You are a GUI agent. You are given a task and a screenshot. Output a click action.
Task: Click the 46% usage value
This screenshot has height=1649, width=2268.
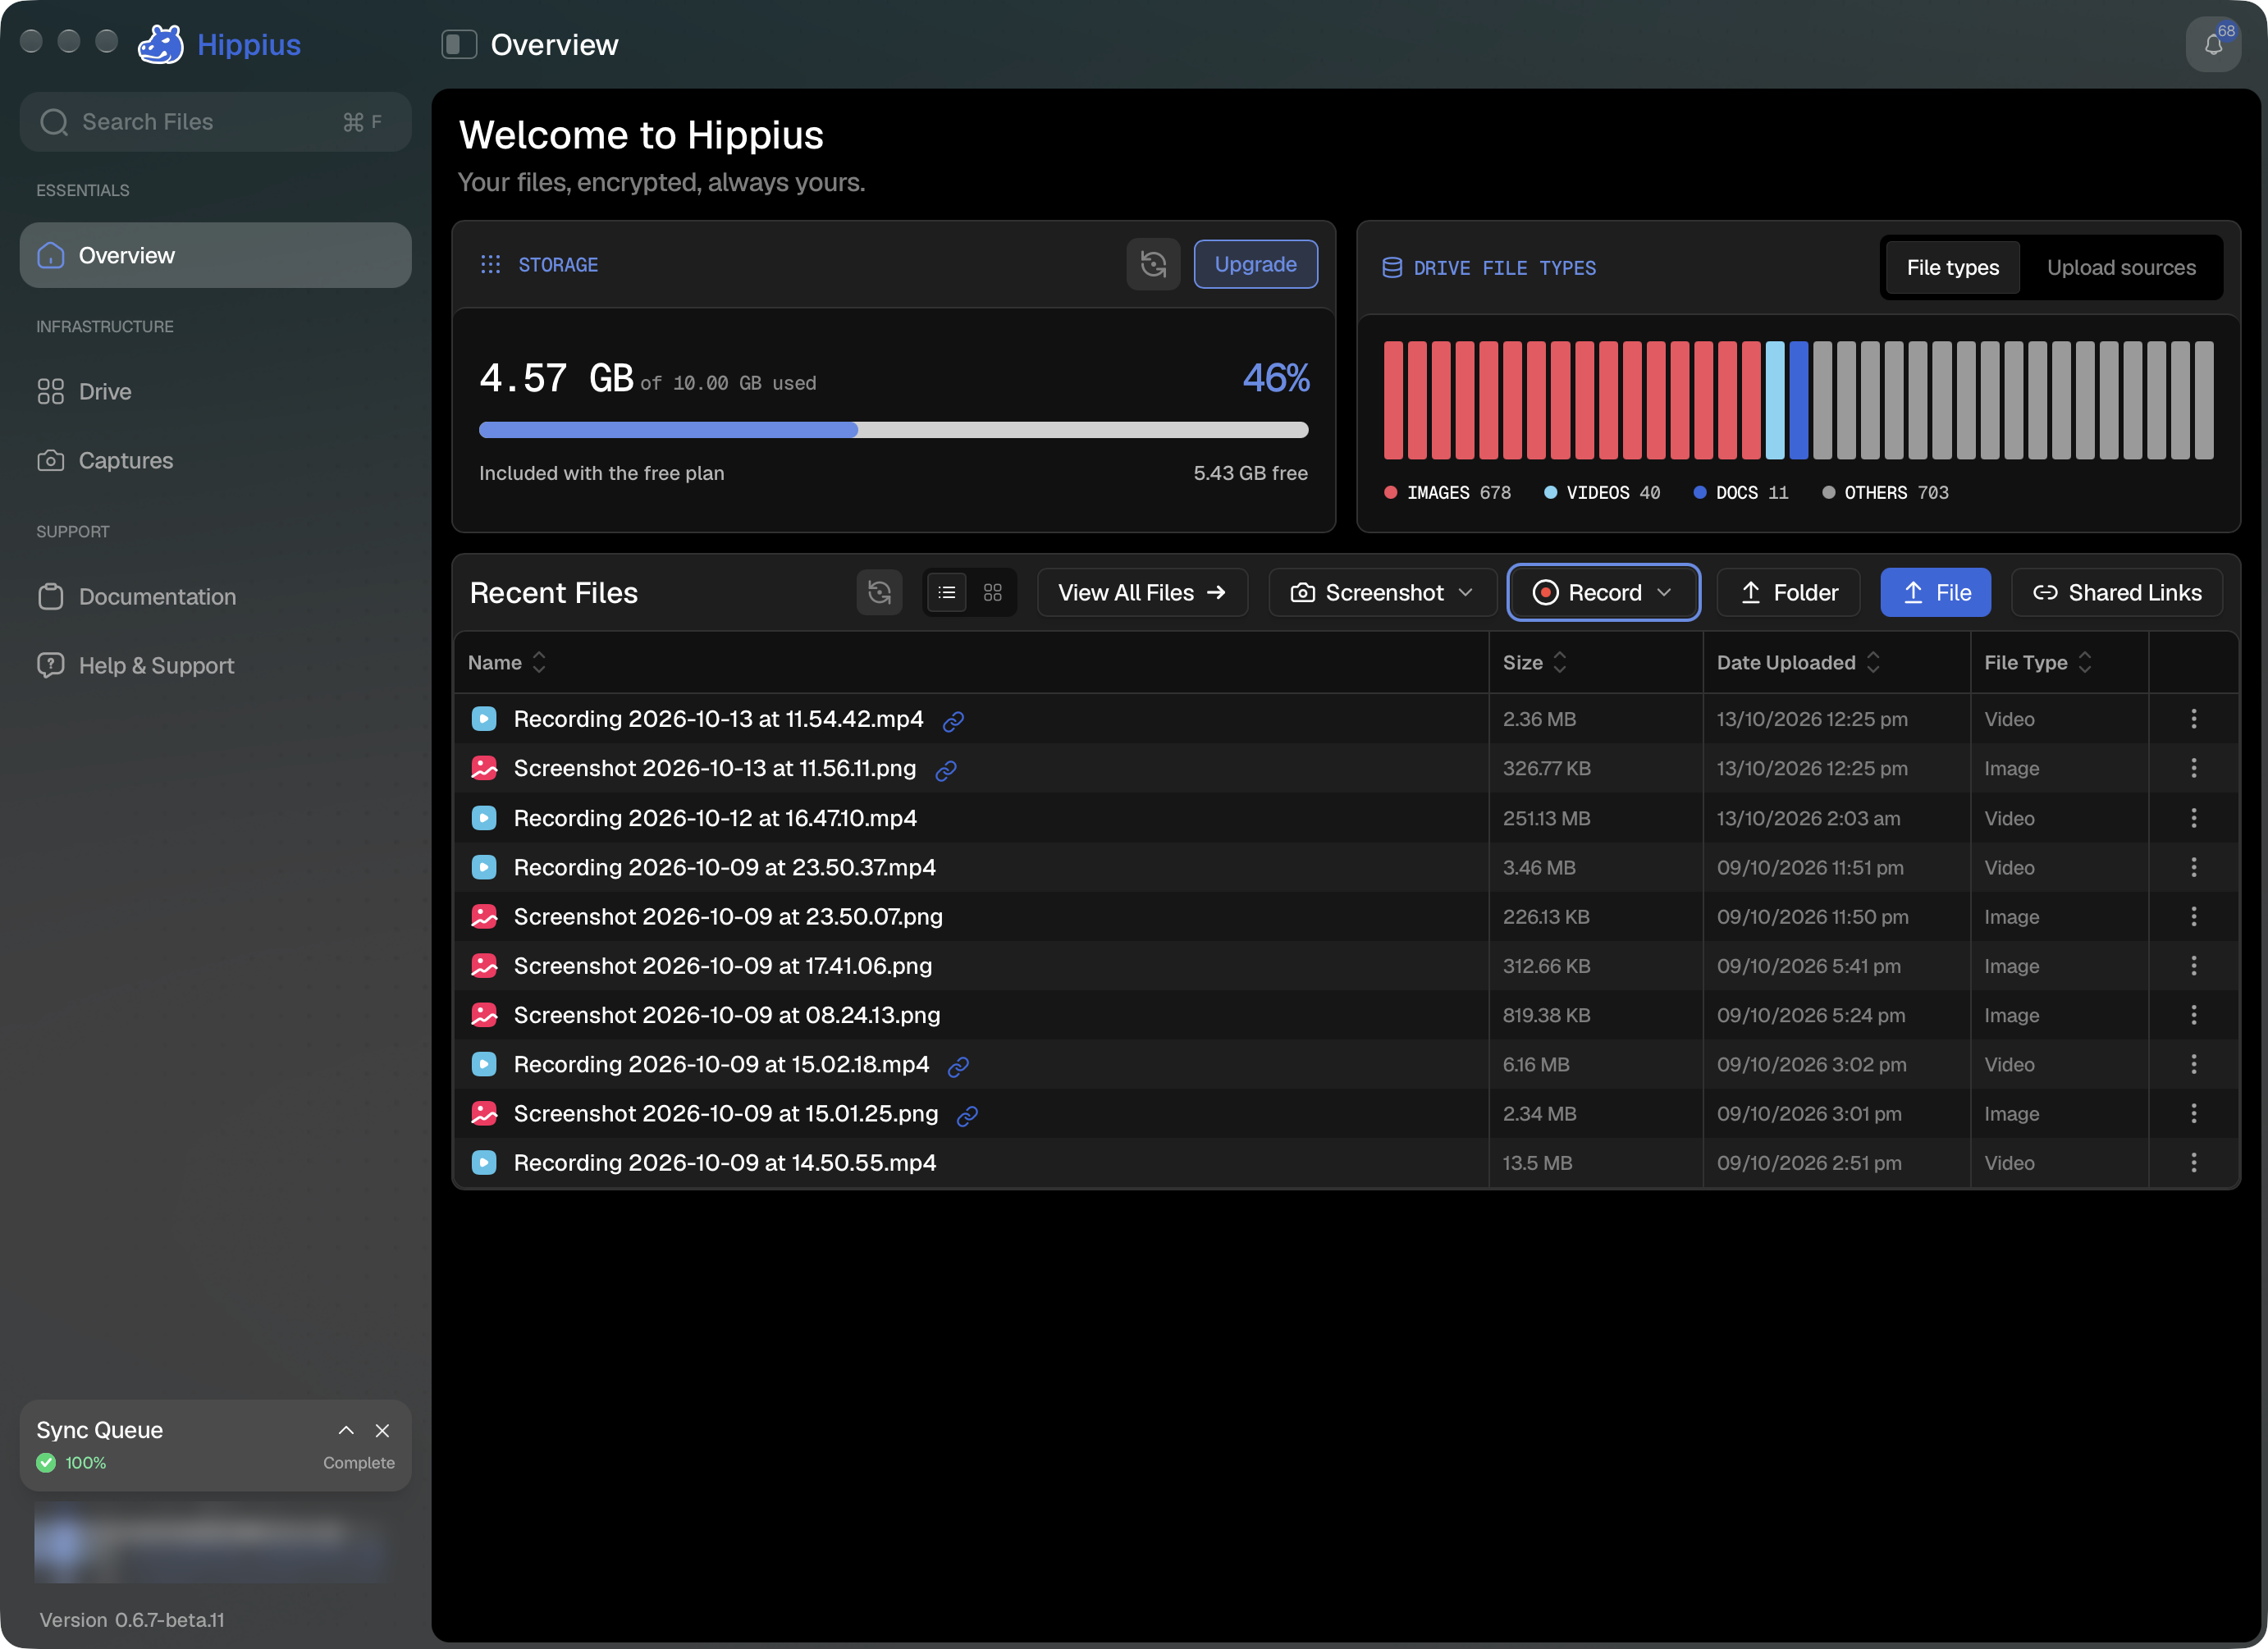(1276, 378)
